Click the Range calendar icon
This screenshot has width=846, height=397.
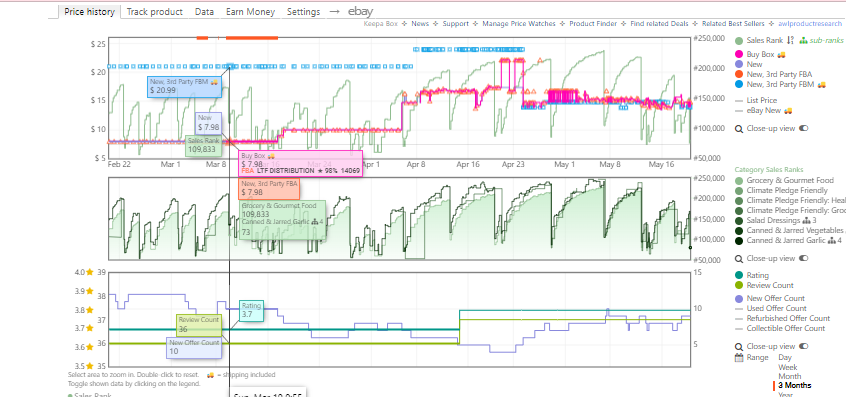pyautogui.click(x=739, y=358)
